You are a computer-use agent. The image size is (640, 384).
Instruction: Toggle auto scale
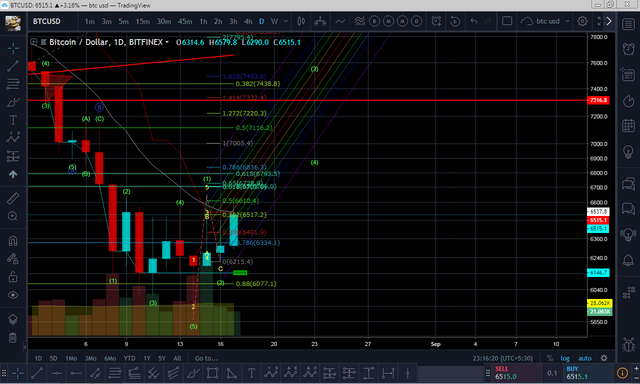[584, 358]
